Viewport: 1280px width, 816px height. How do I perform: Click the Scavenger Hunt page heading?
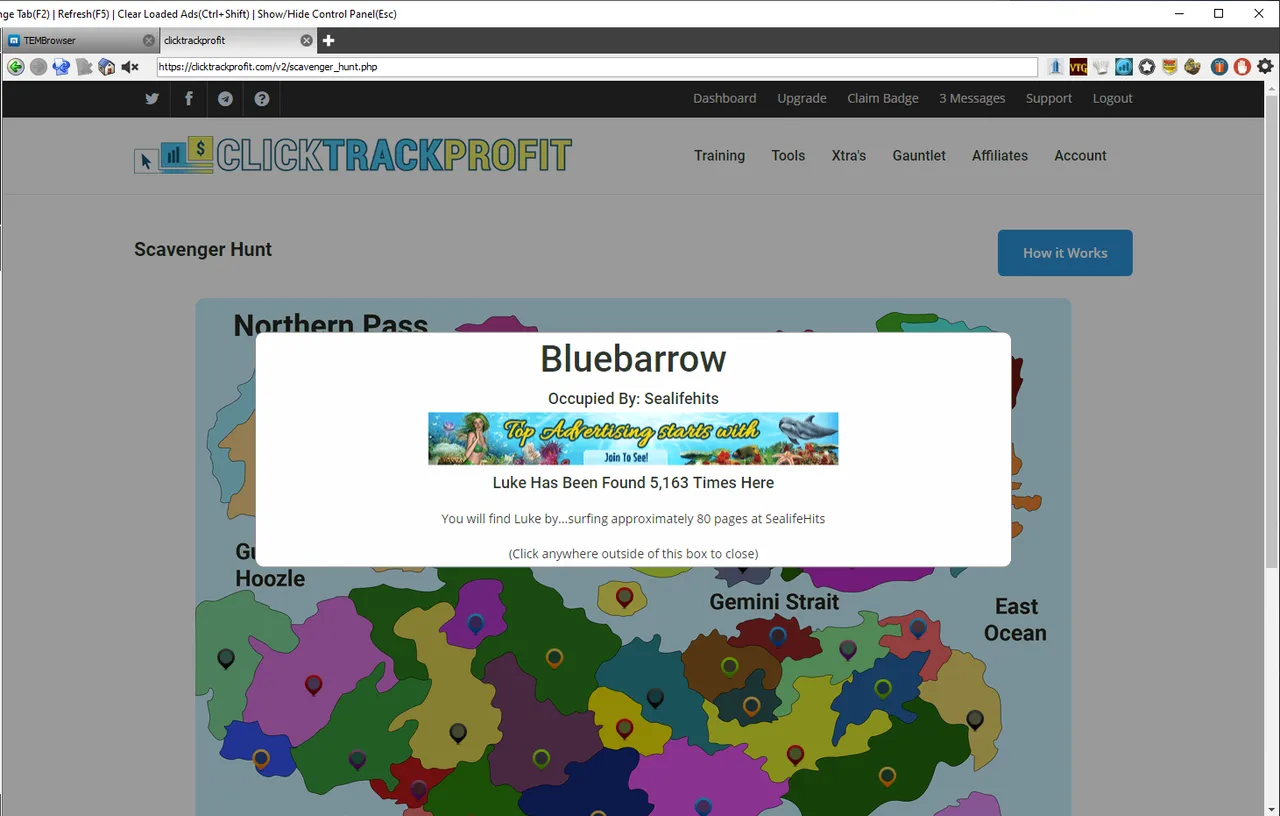(x=203, y=250)
